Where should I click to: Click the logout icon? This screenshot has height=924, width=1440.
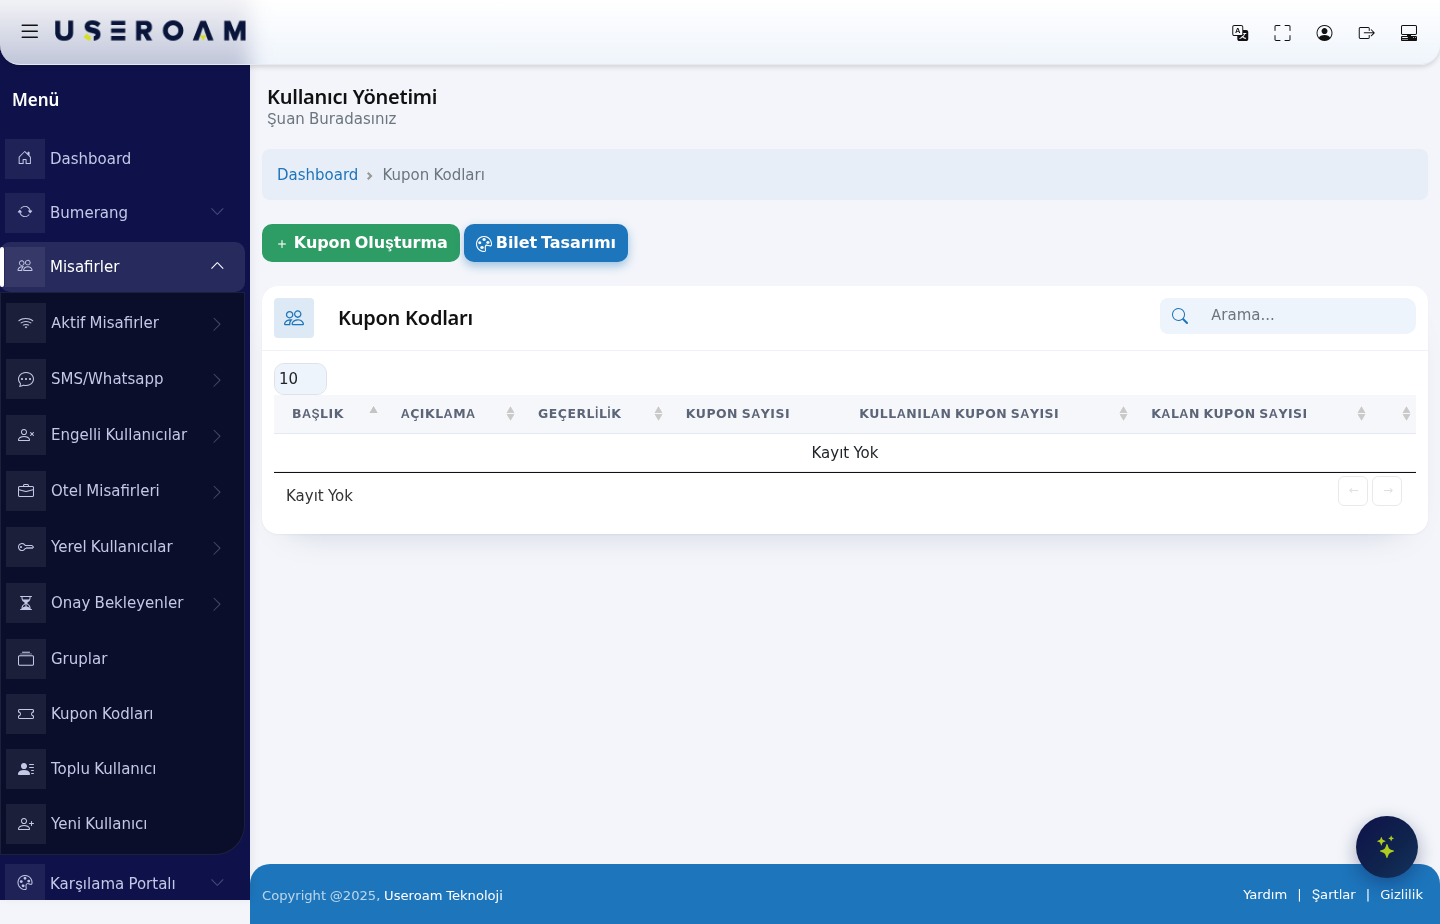coord(1366,33)
